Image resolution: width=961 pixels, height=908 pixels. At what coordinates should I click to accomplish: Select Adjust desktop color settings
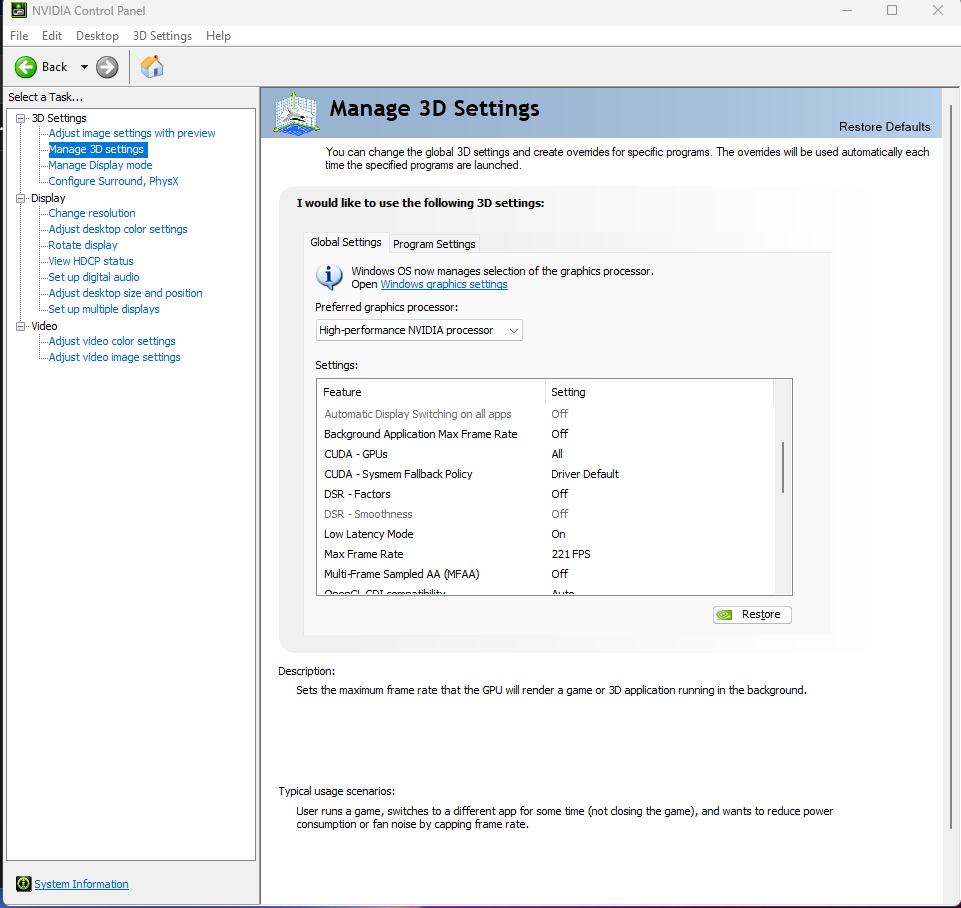coord(118,229)
